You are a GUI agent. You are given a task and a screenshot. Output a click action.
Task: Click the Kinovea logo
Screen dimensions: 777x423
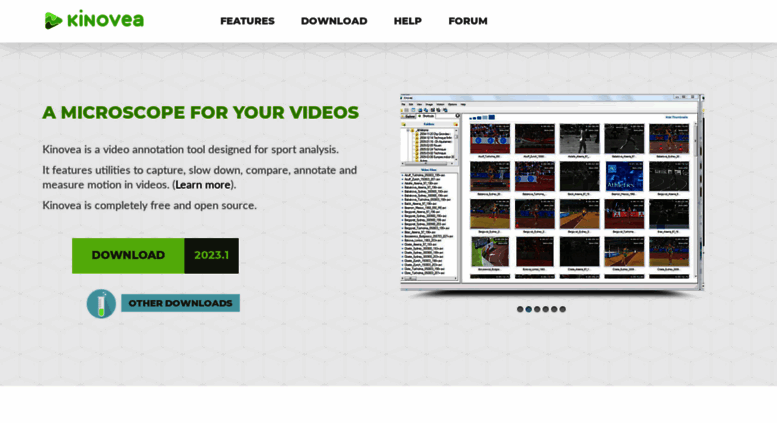point(94,20)
